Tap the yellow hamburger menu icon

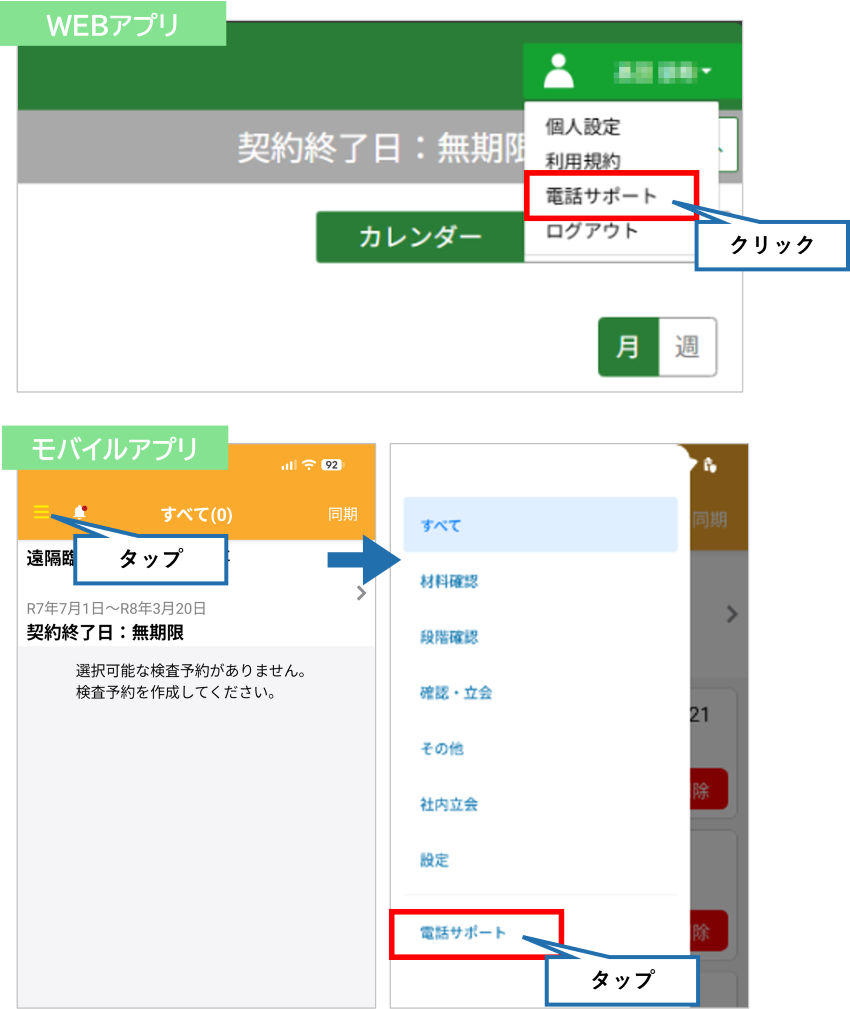coord(41,512)
